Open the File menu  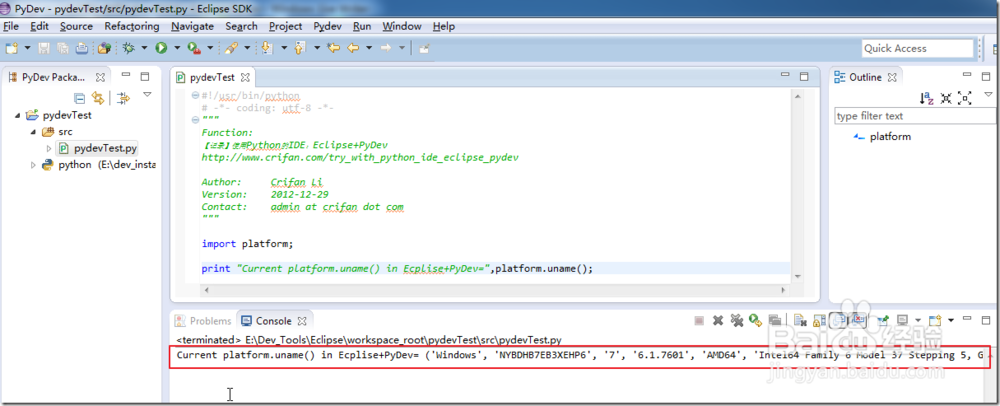click(11, 26)
